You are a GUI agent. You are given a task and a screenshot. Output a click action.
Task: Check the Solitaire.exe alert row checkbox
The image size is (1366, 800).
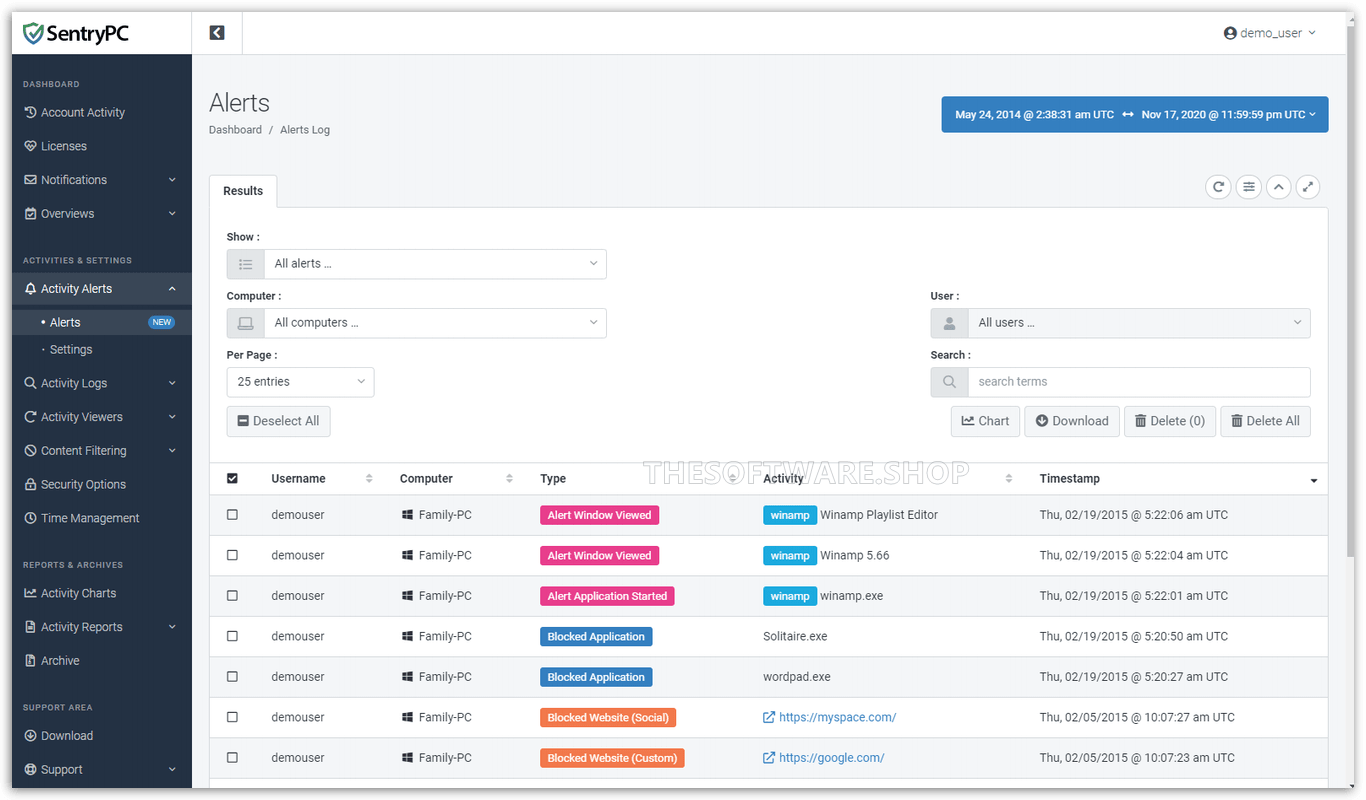233,636
